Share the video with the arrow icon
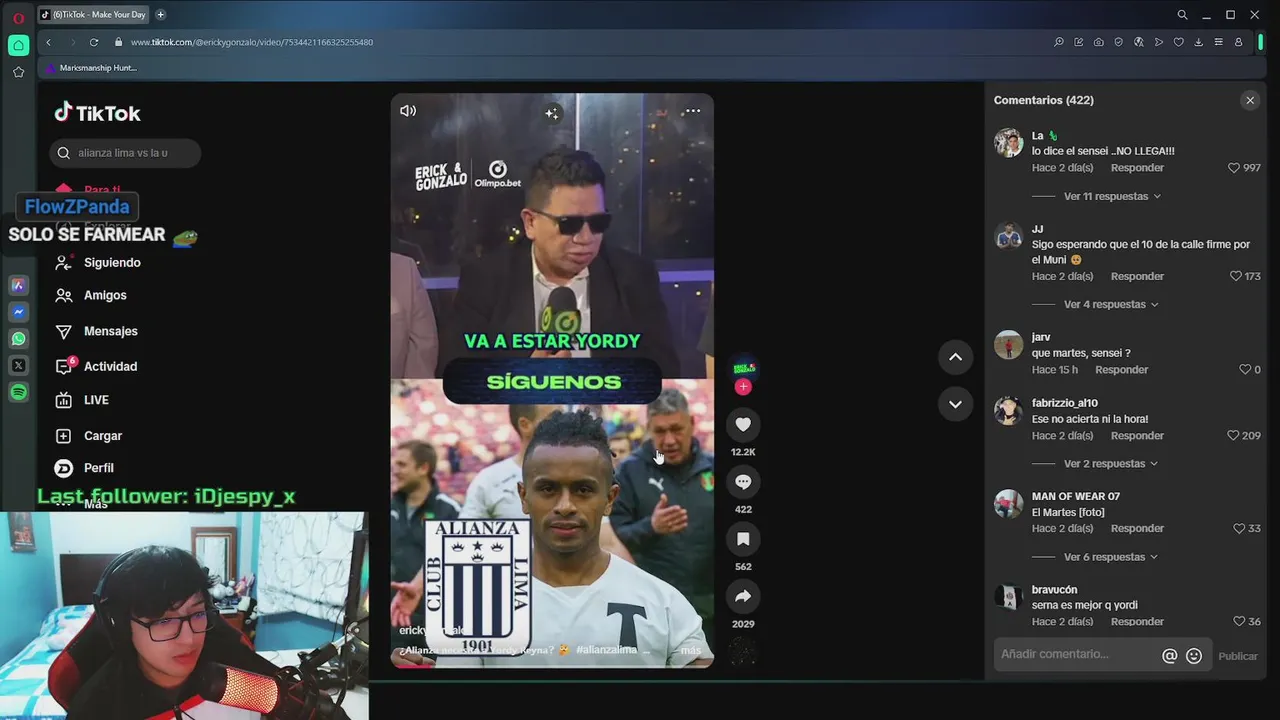 click(x=743, y=596)
